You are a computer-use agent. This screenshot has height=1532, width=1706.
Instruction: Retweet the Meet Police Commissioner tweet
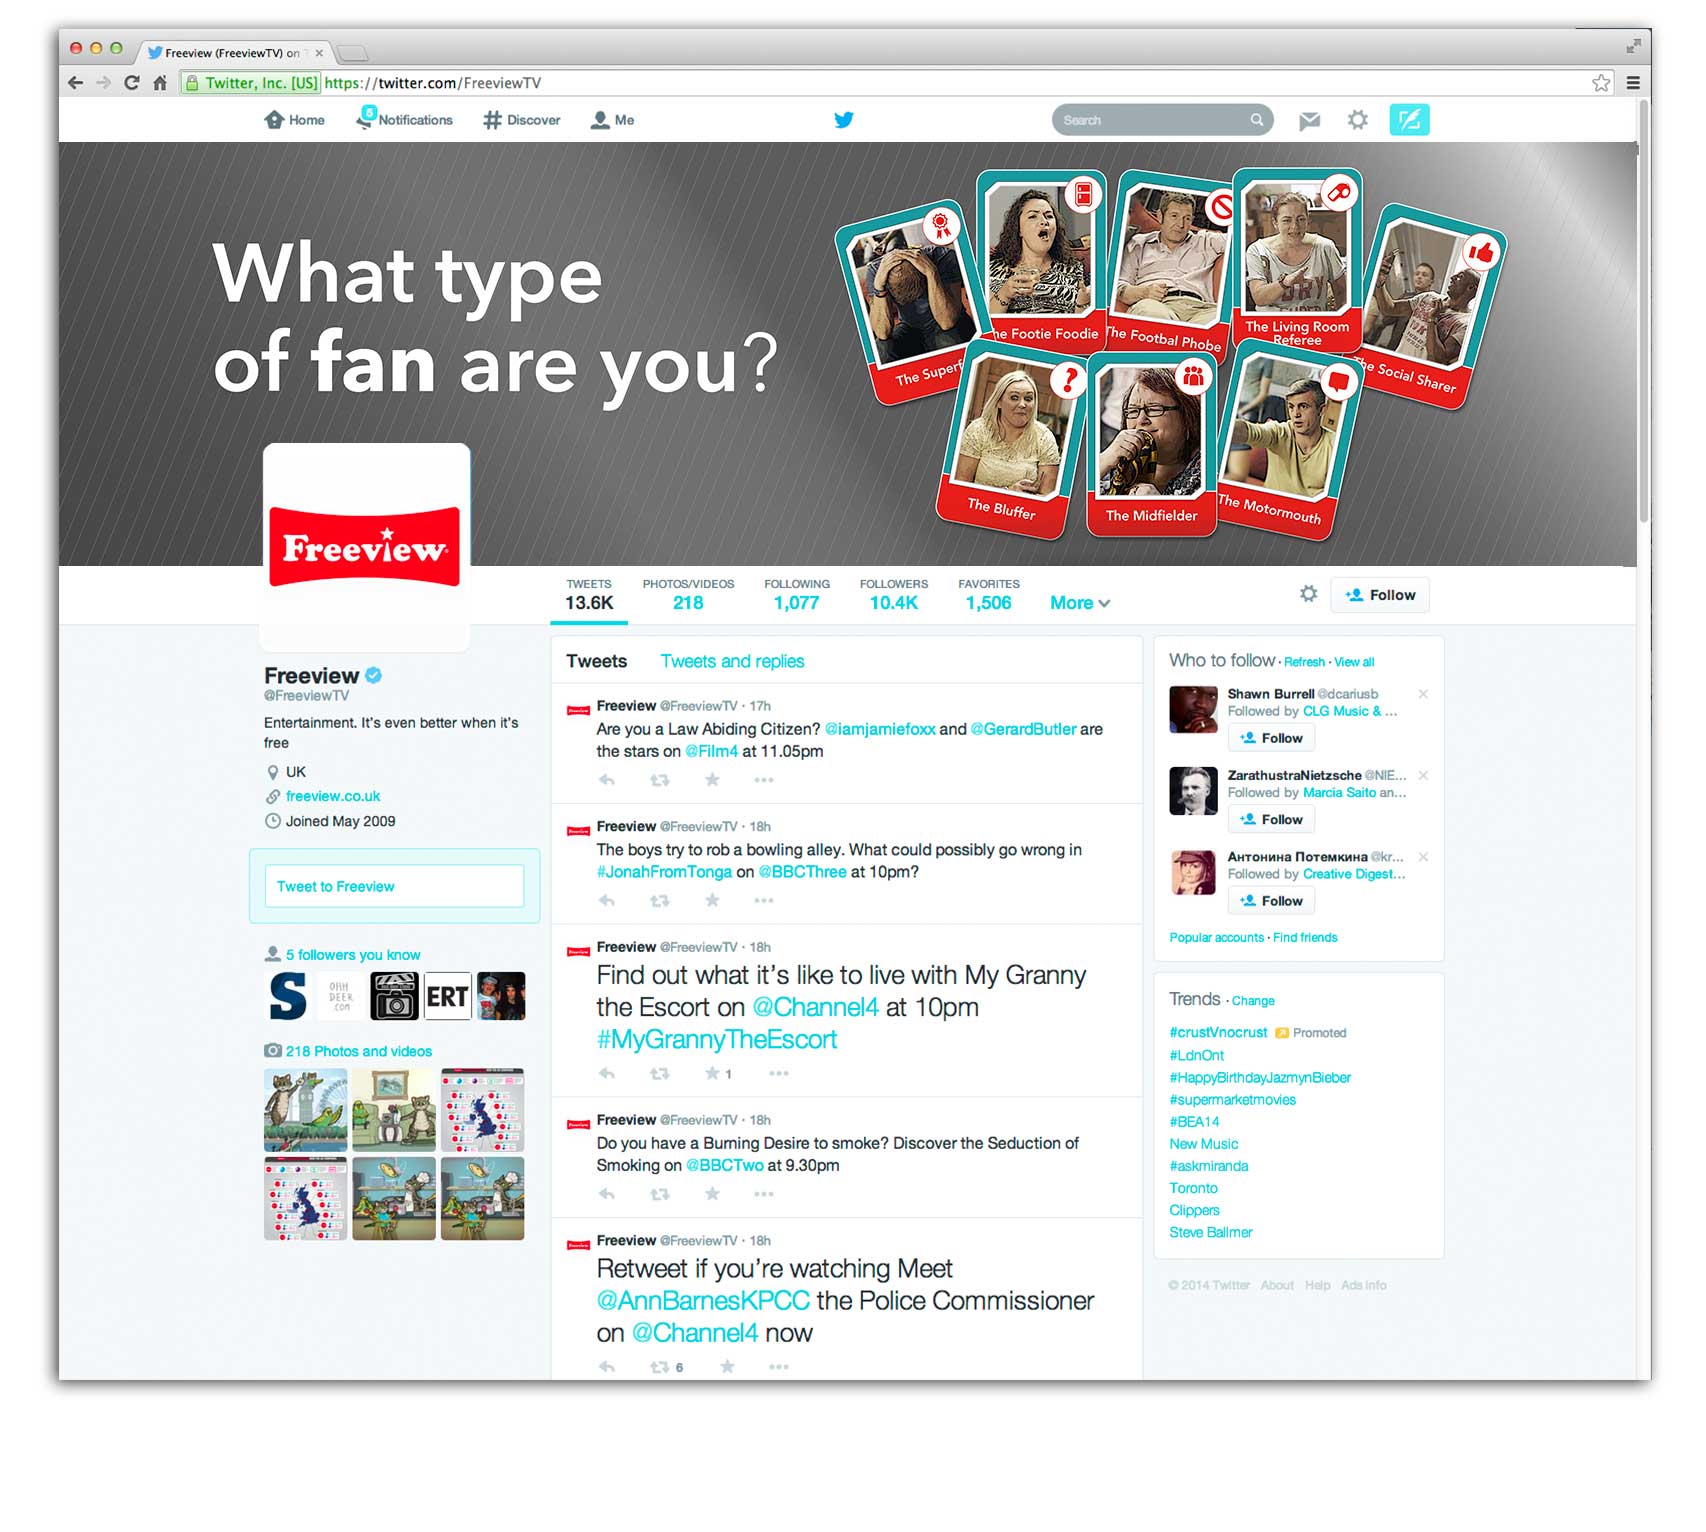[660, 1367]
